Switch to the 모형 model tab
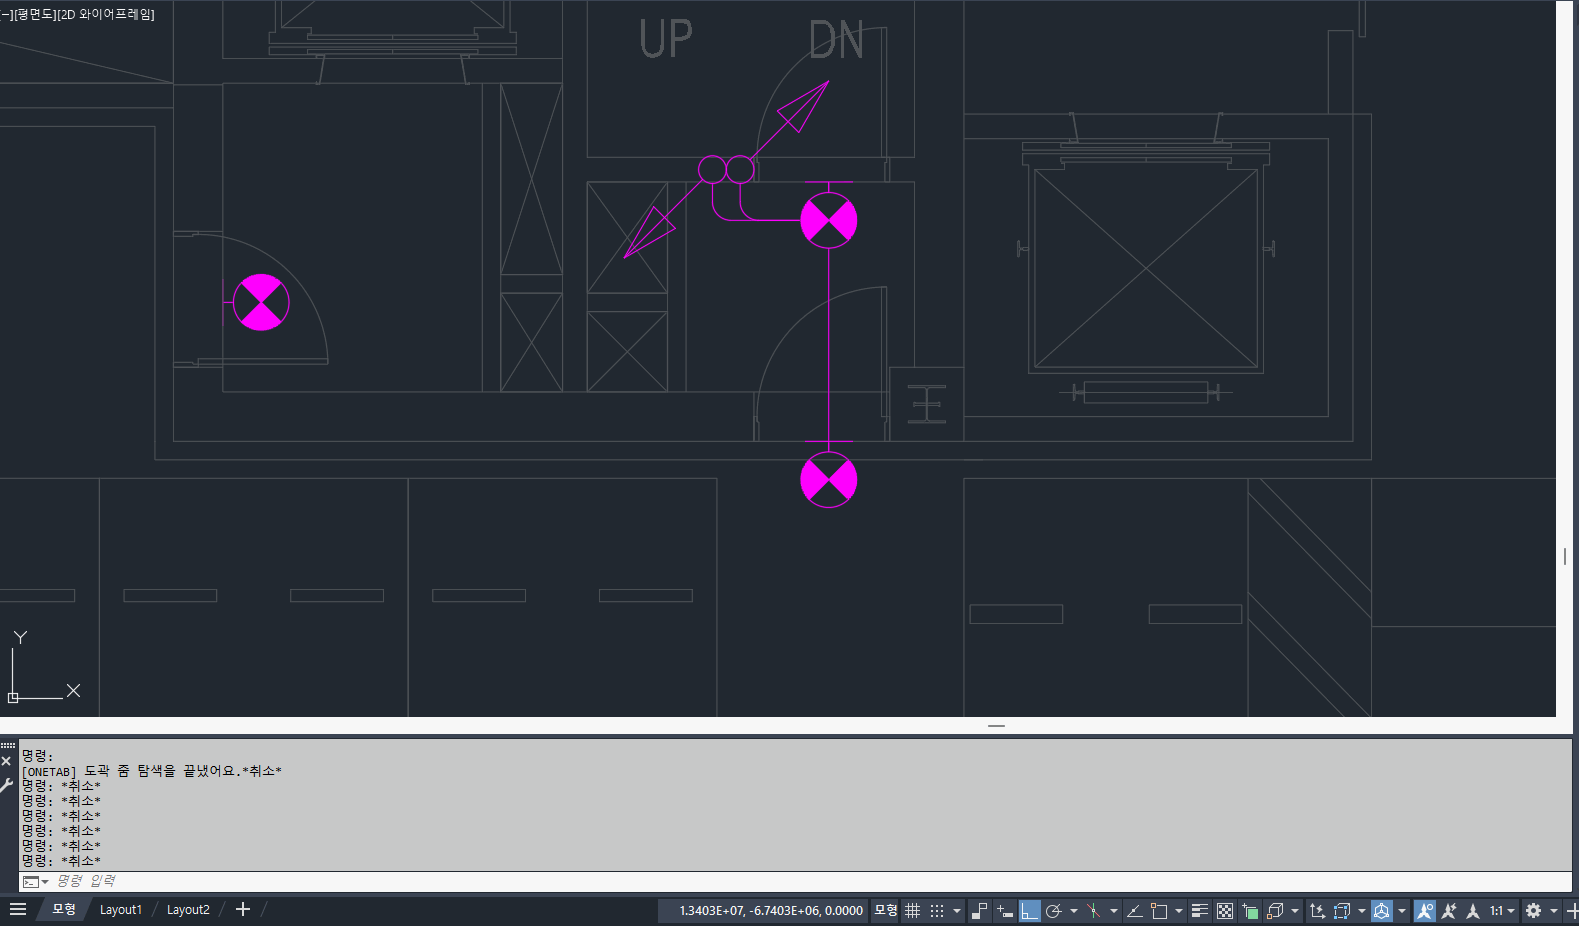Screen dimensions: 1579x926 [64, 909]
